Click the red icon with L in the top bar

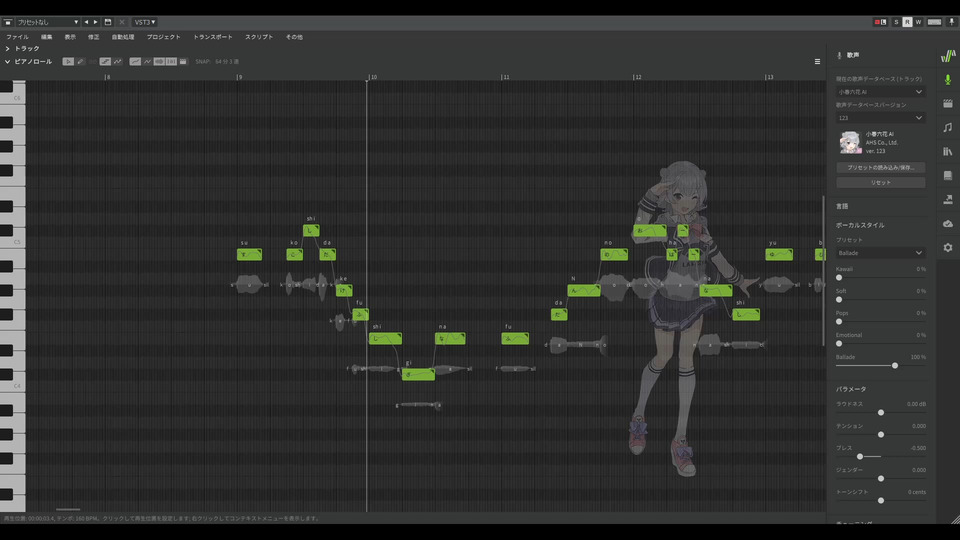click(880, 22)
